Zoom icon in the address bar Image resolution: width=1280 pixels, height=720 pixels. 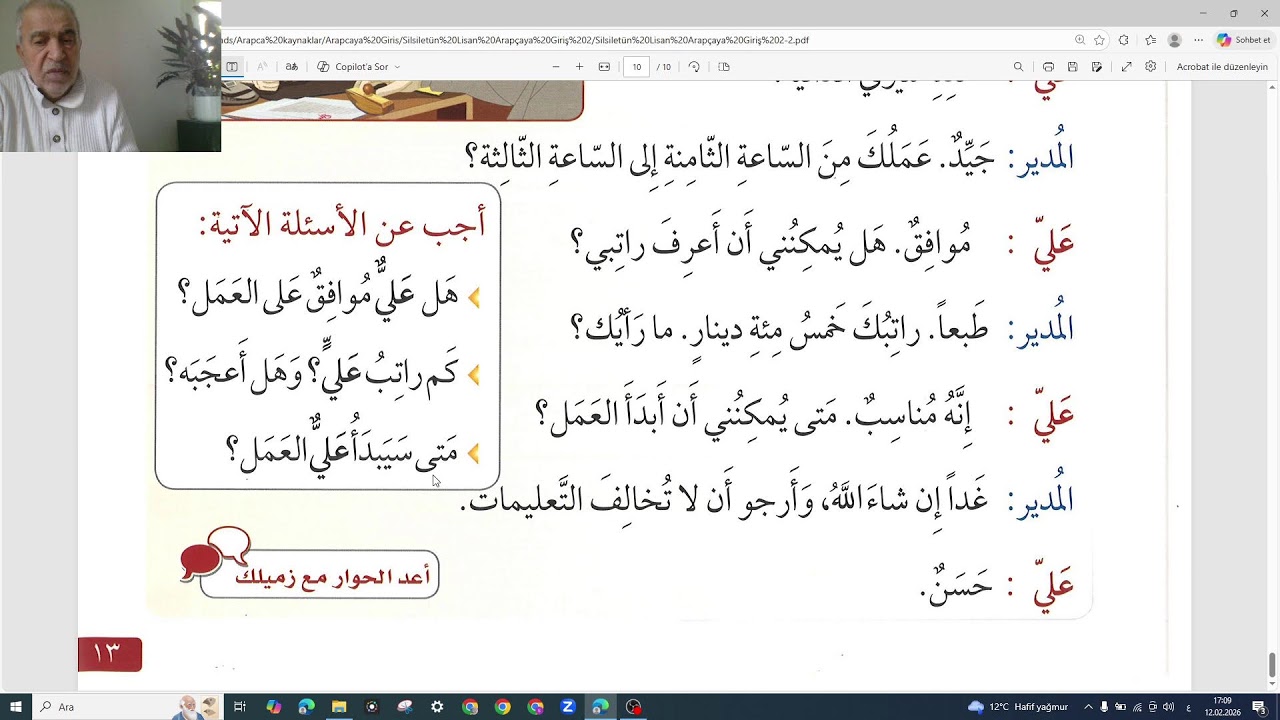[x=1080, y=40]
